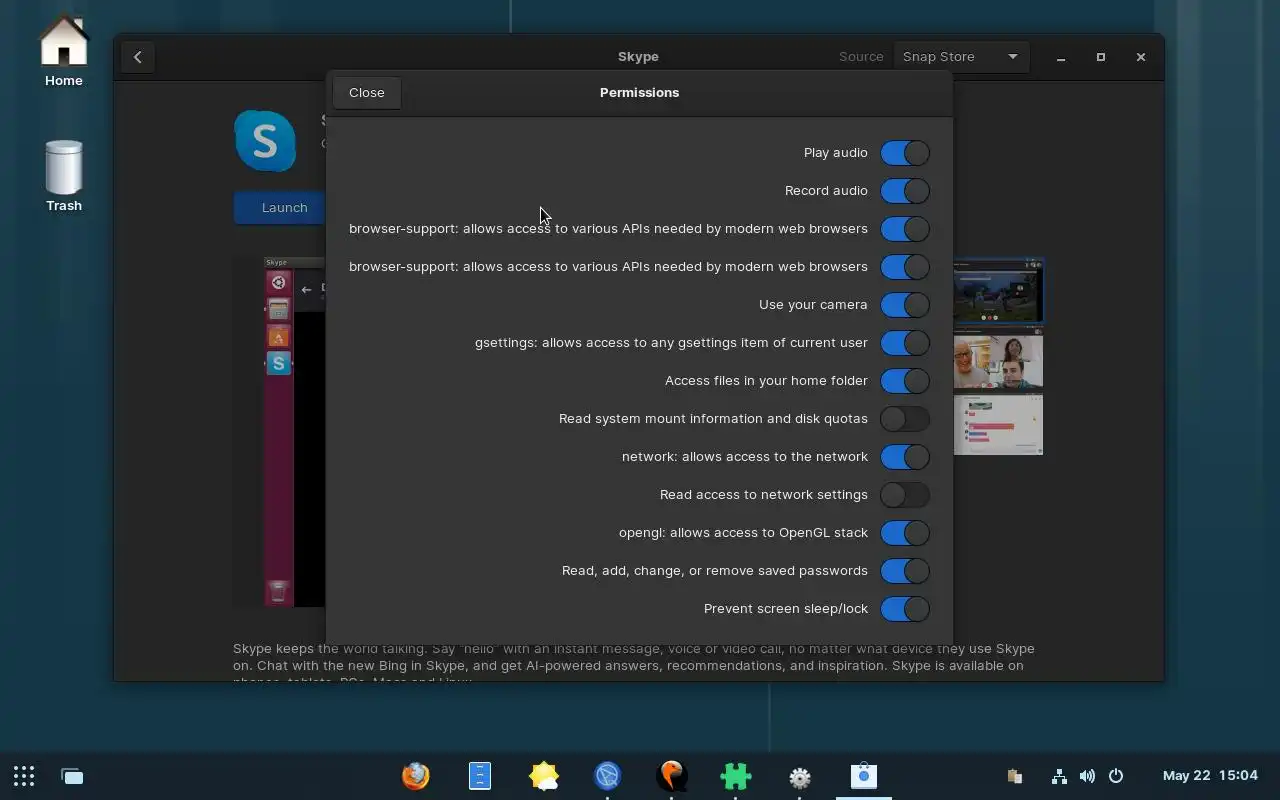Turn off home folder file access
Screen dimensions: 1280x800
905,381
